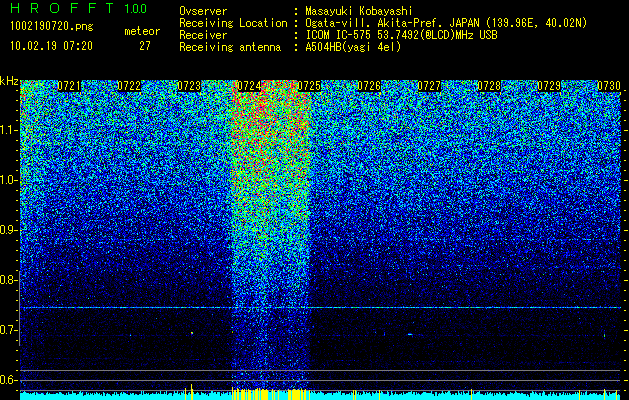Click the timestamp 10.02.19 07:20
This screenshot has width=629, height=400.
(x=52, y=46)
